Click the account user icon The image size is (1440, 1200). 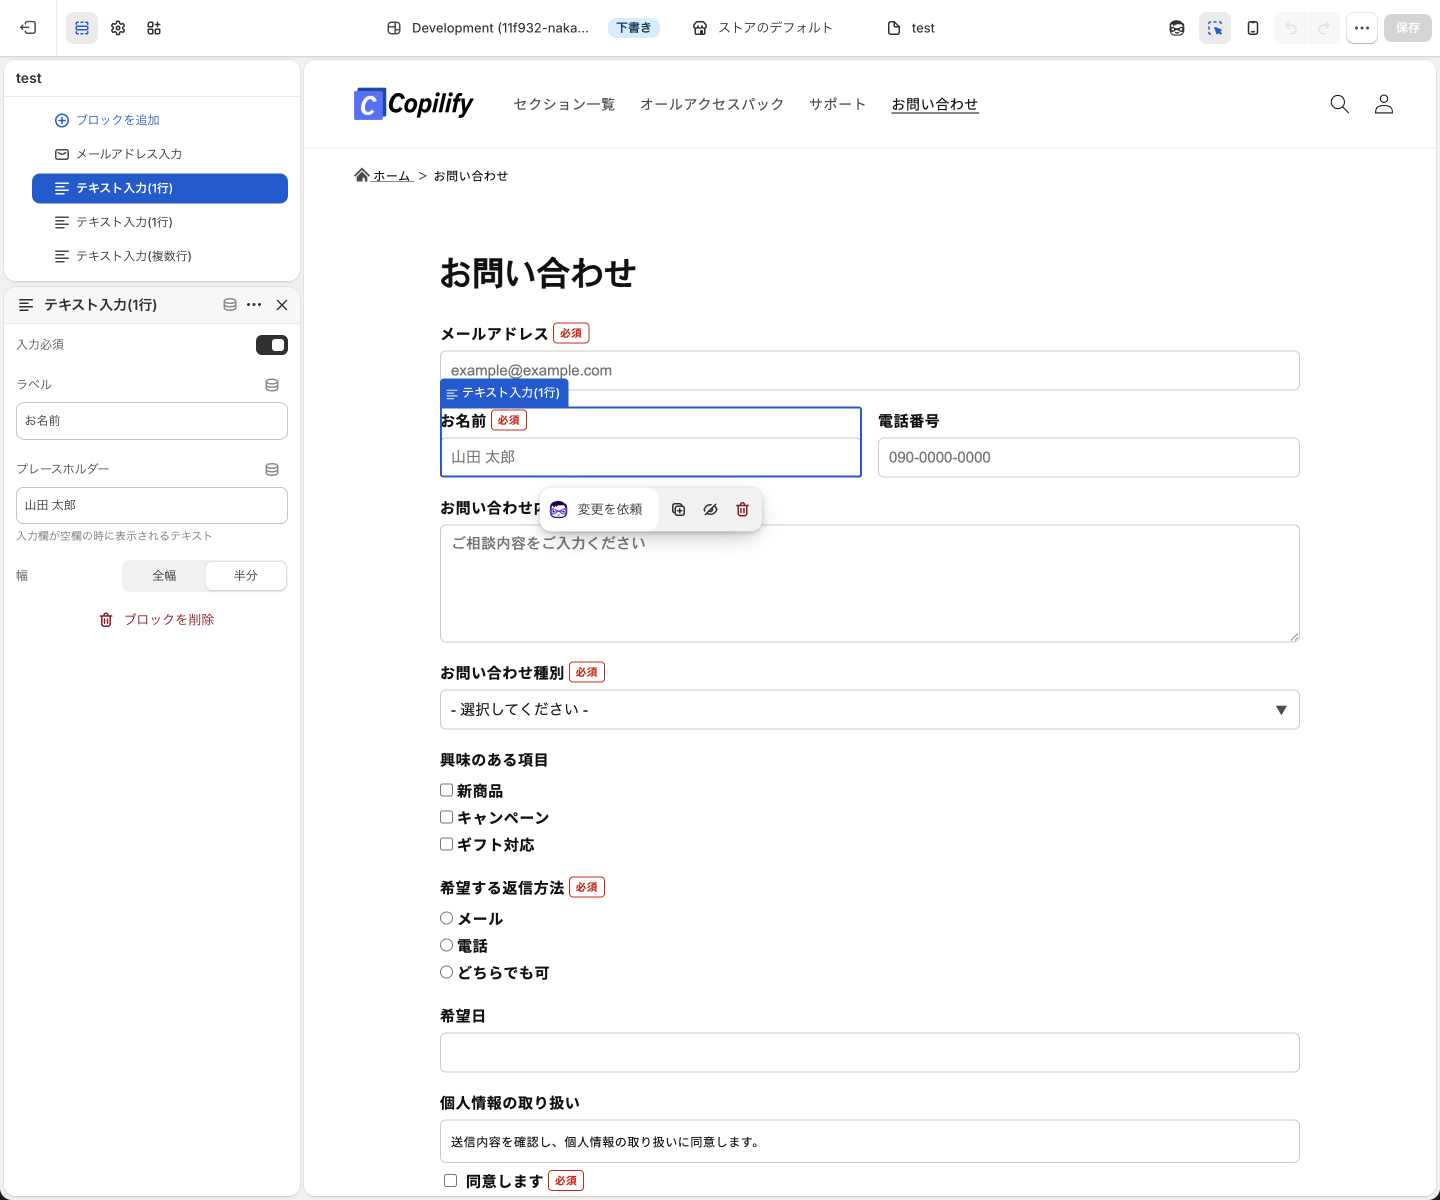tap(1384, 104)
